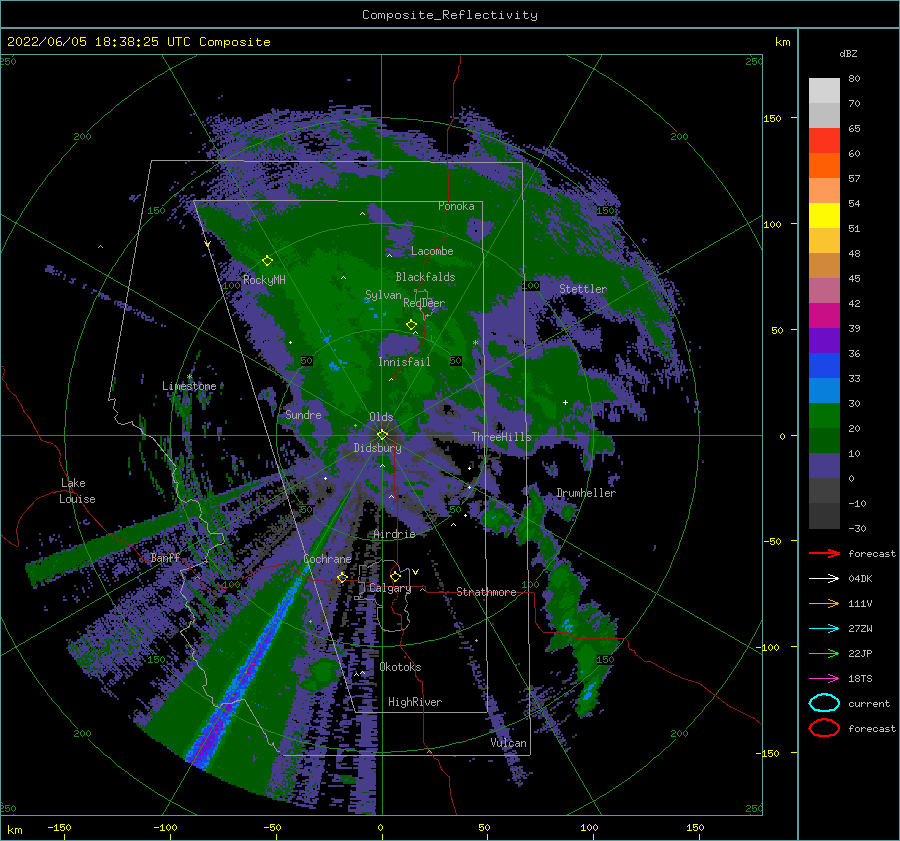The image size is (900, 841).
Task: Click the Composite_Reflectivity title
Action: coord(450,15)
